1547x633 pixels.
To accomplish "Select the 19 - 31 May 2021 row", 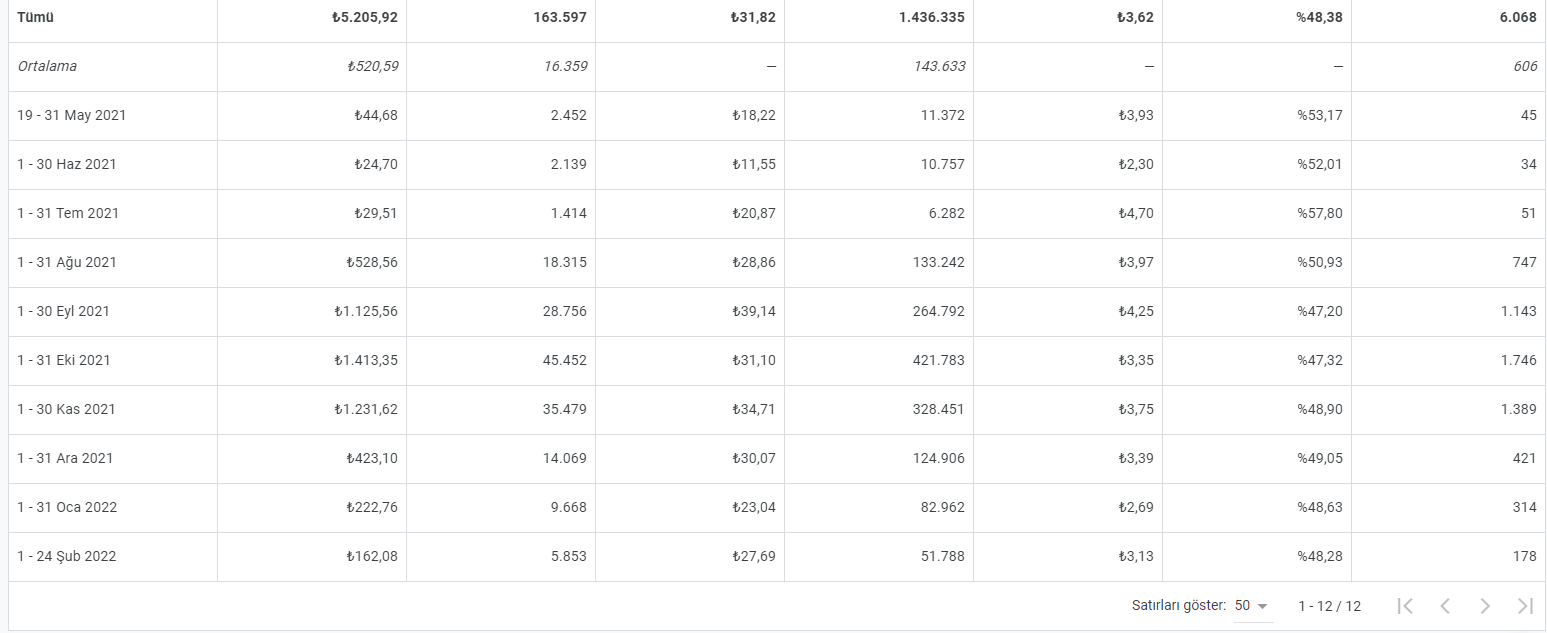I will point(777,115).
